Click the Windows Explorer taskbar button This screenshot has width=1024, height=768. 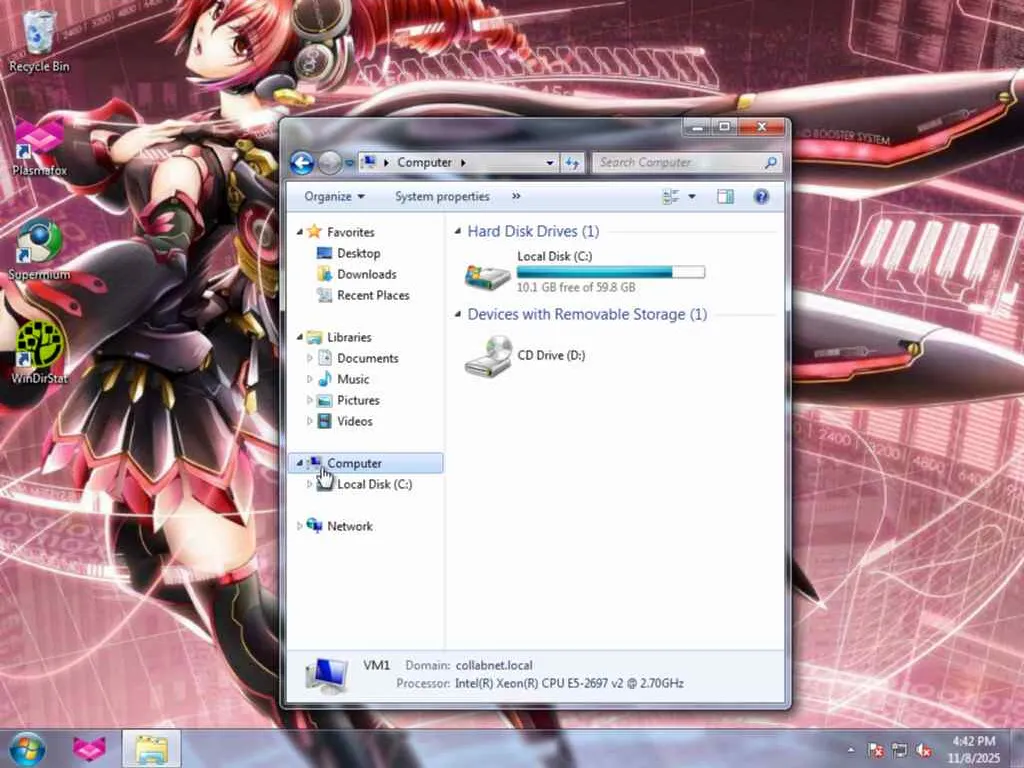coord(151,749)
